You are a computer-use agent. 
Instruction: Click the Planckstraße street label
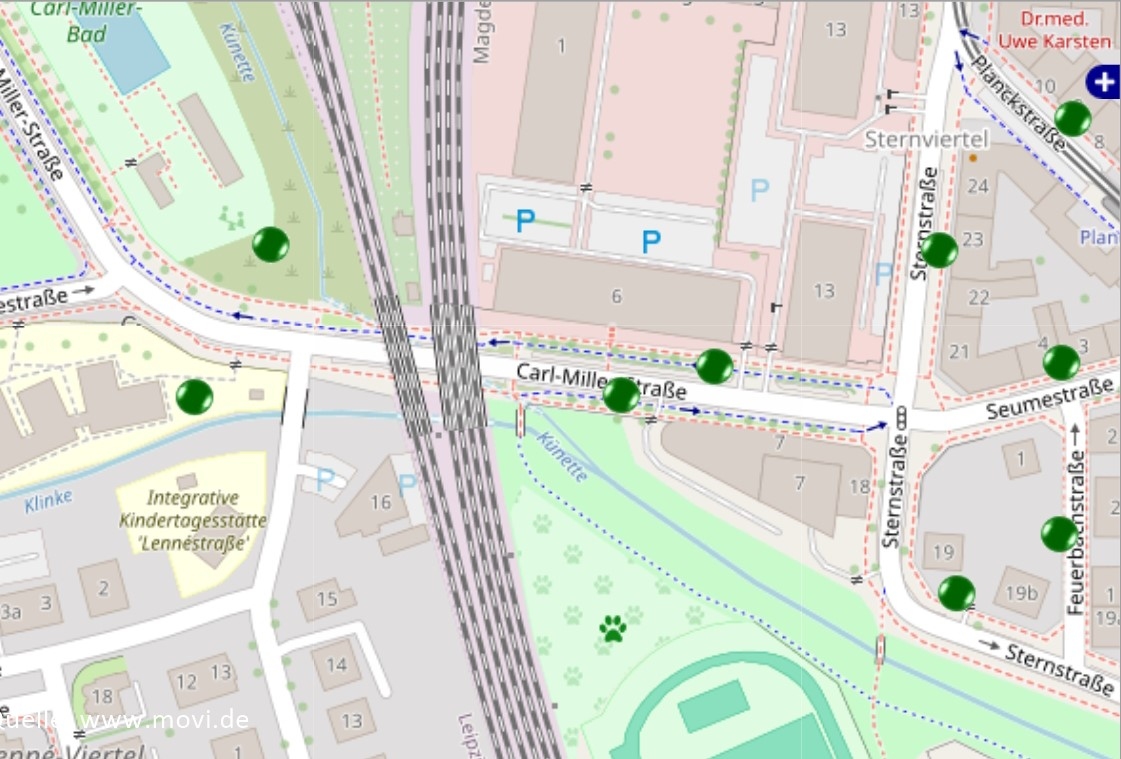click(1019, 104)
